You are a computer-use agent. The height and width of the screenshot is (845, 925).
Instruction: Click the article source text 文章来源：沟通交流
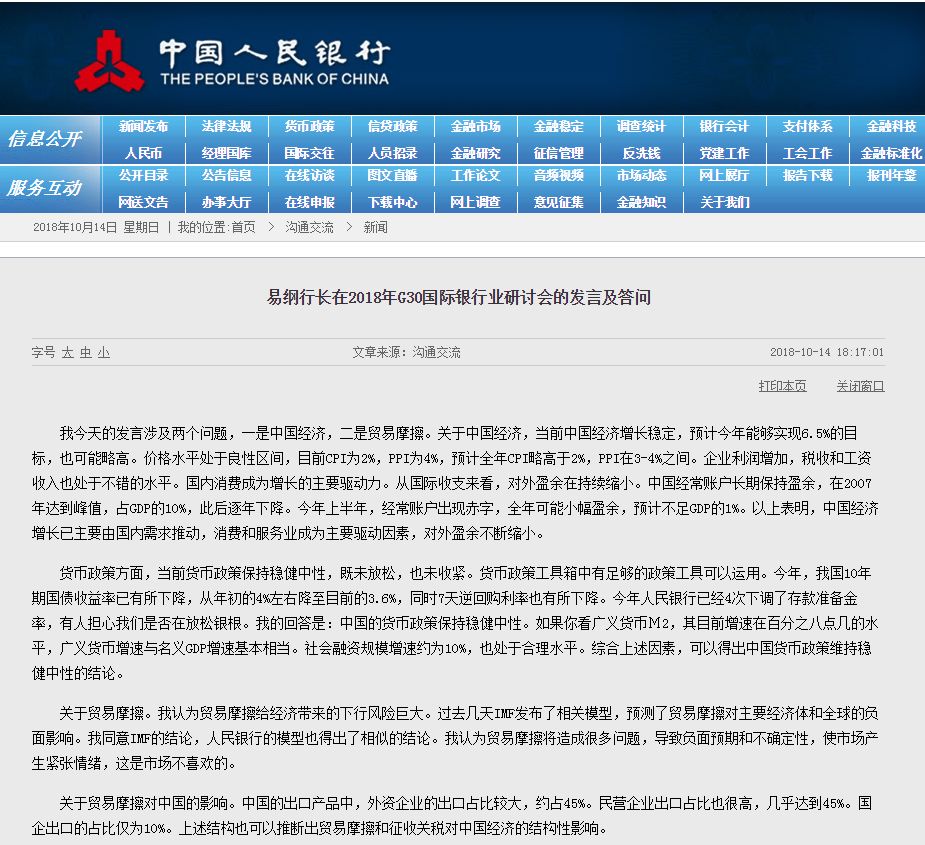[x=406, y=352]
